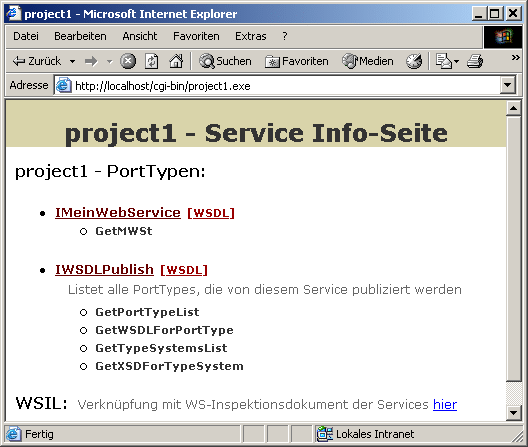Click the Zurück back arrow button
This screenshot has height=447, width=528.
pos(37,61)
